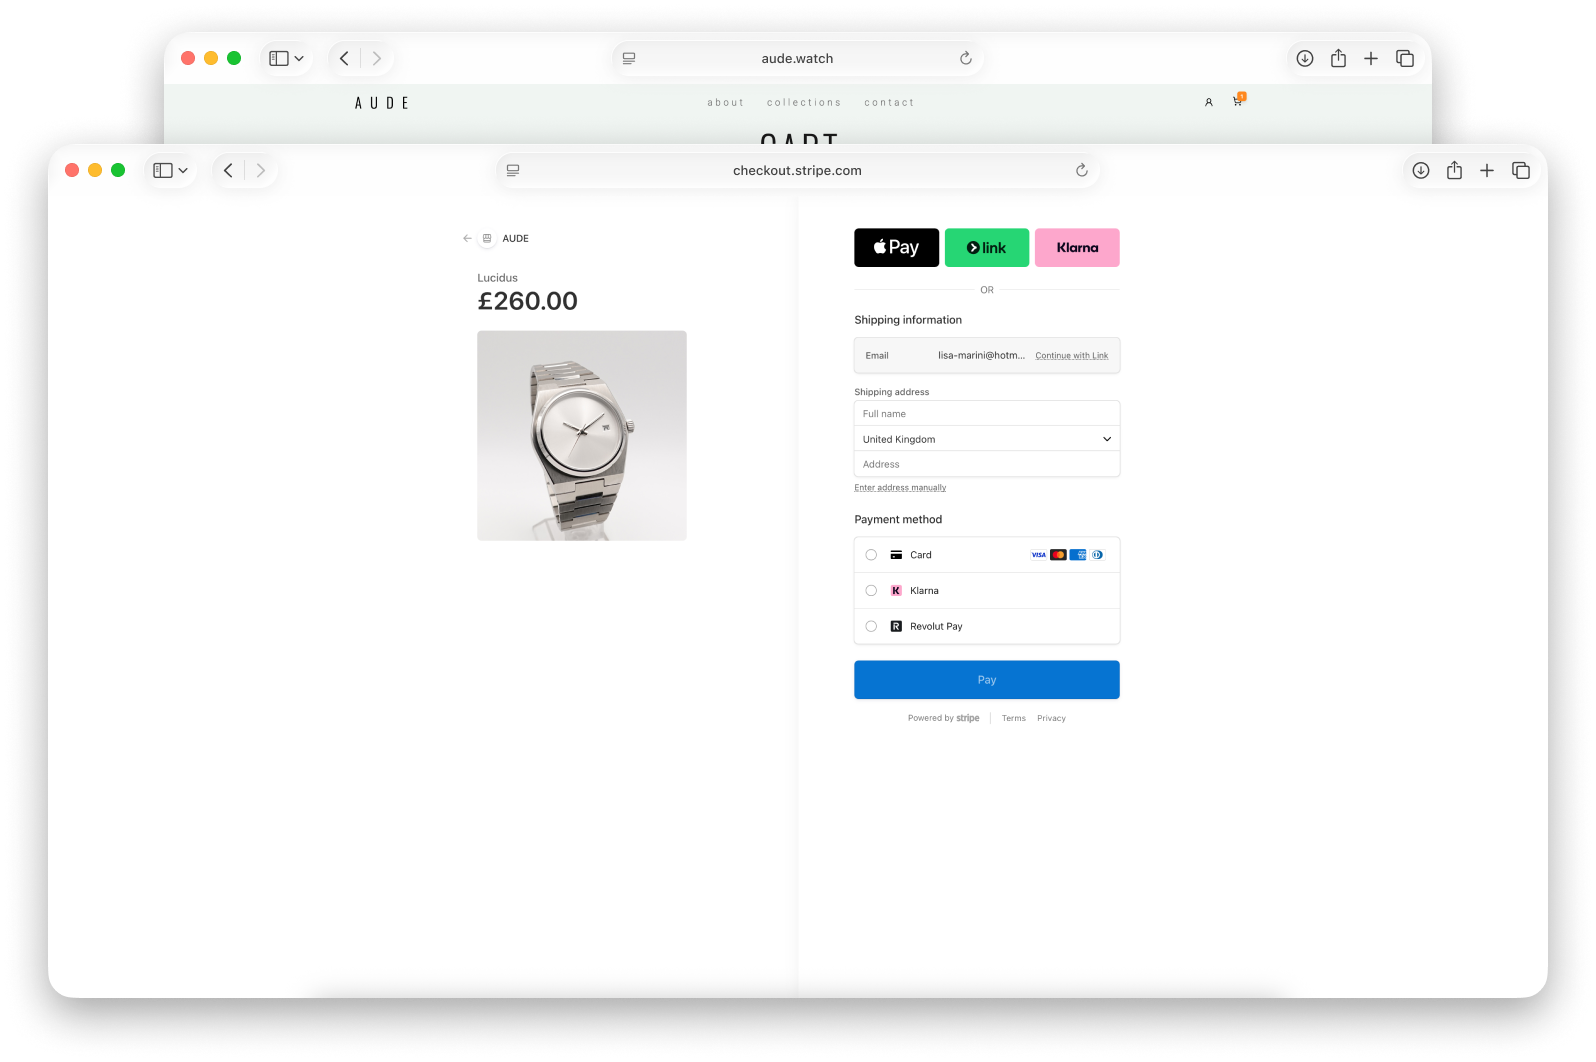Click the Mastercard logo
The width and height of the screenshot is (1596, 1062).
1058,555
